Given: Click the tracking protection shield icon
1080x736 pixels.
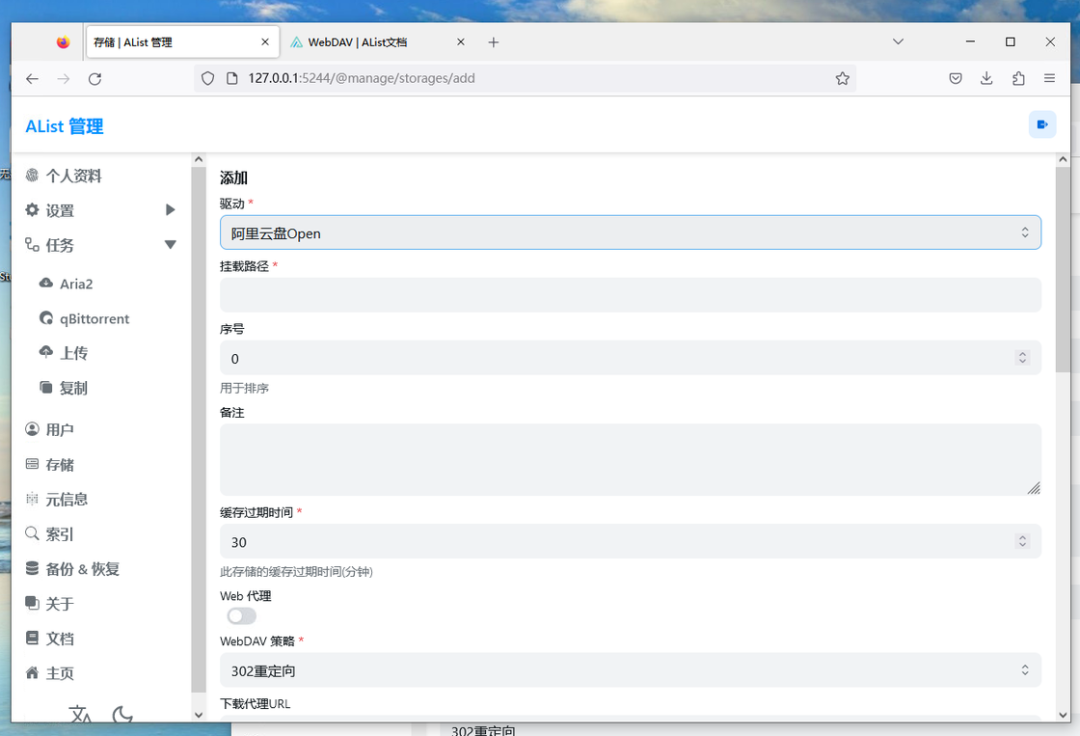Looking at the screenshot, I should [x=207, y=78].
